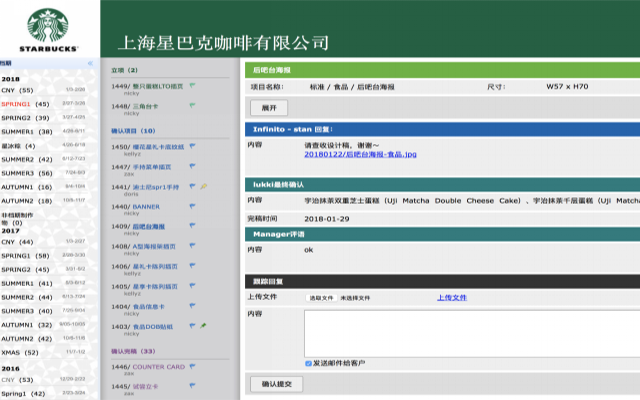Click green flag next to project 1449
Screen dimensions: 640x400
click(192, 86)
